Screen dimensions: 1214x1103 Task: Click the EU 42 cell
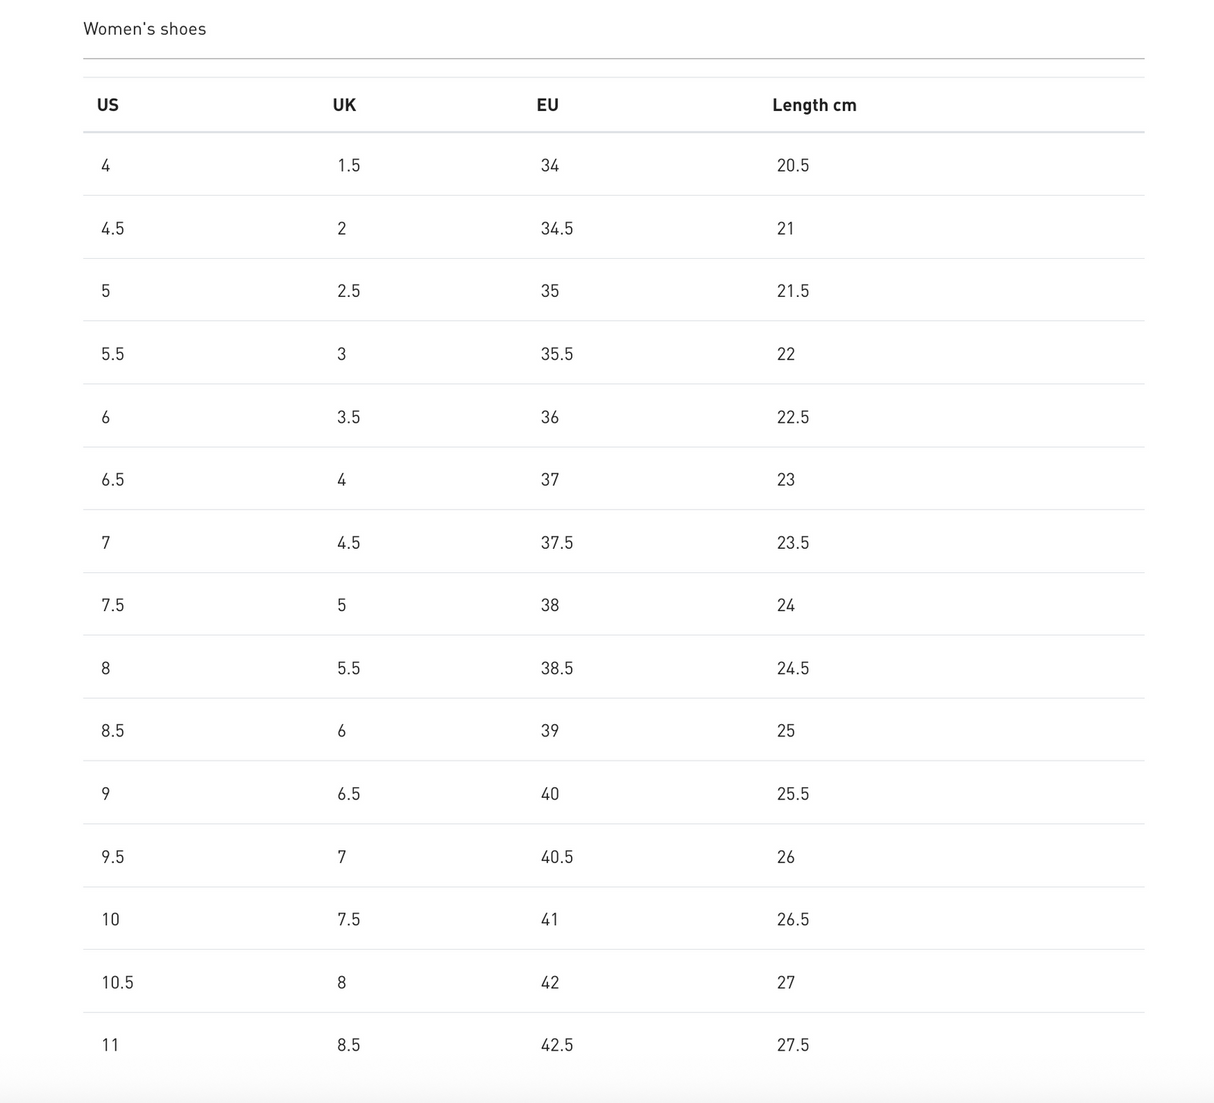(x=550, y=982)
